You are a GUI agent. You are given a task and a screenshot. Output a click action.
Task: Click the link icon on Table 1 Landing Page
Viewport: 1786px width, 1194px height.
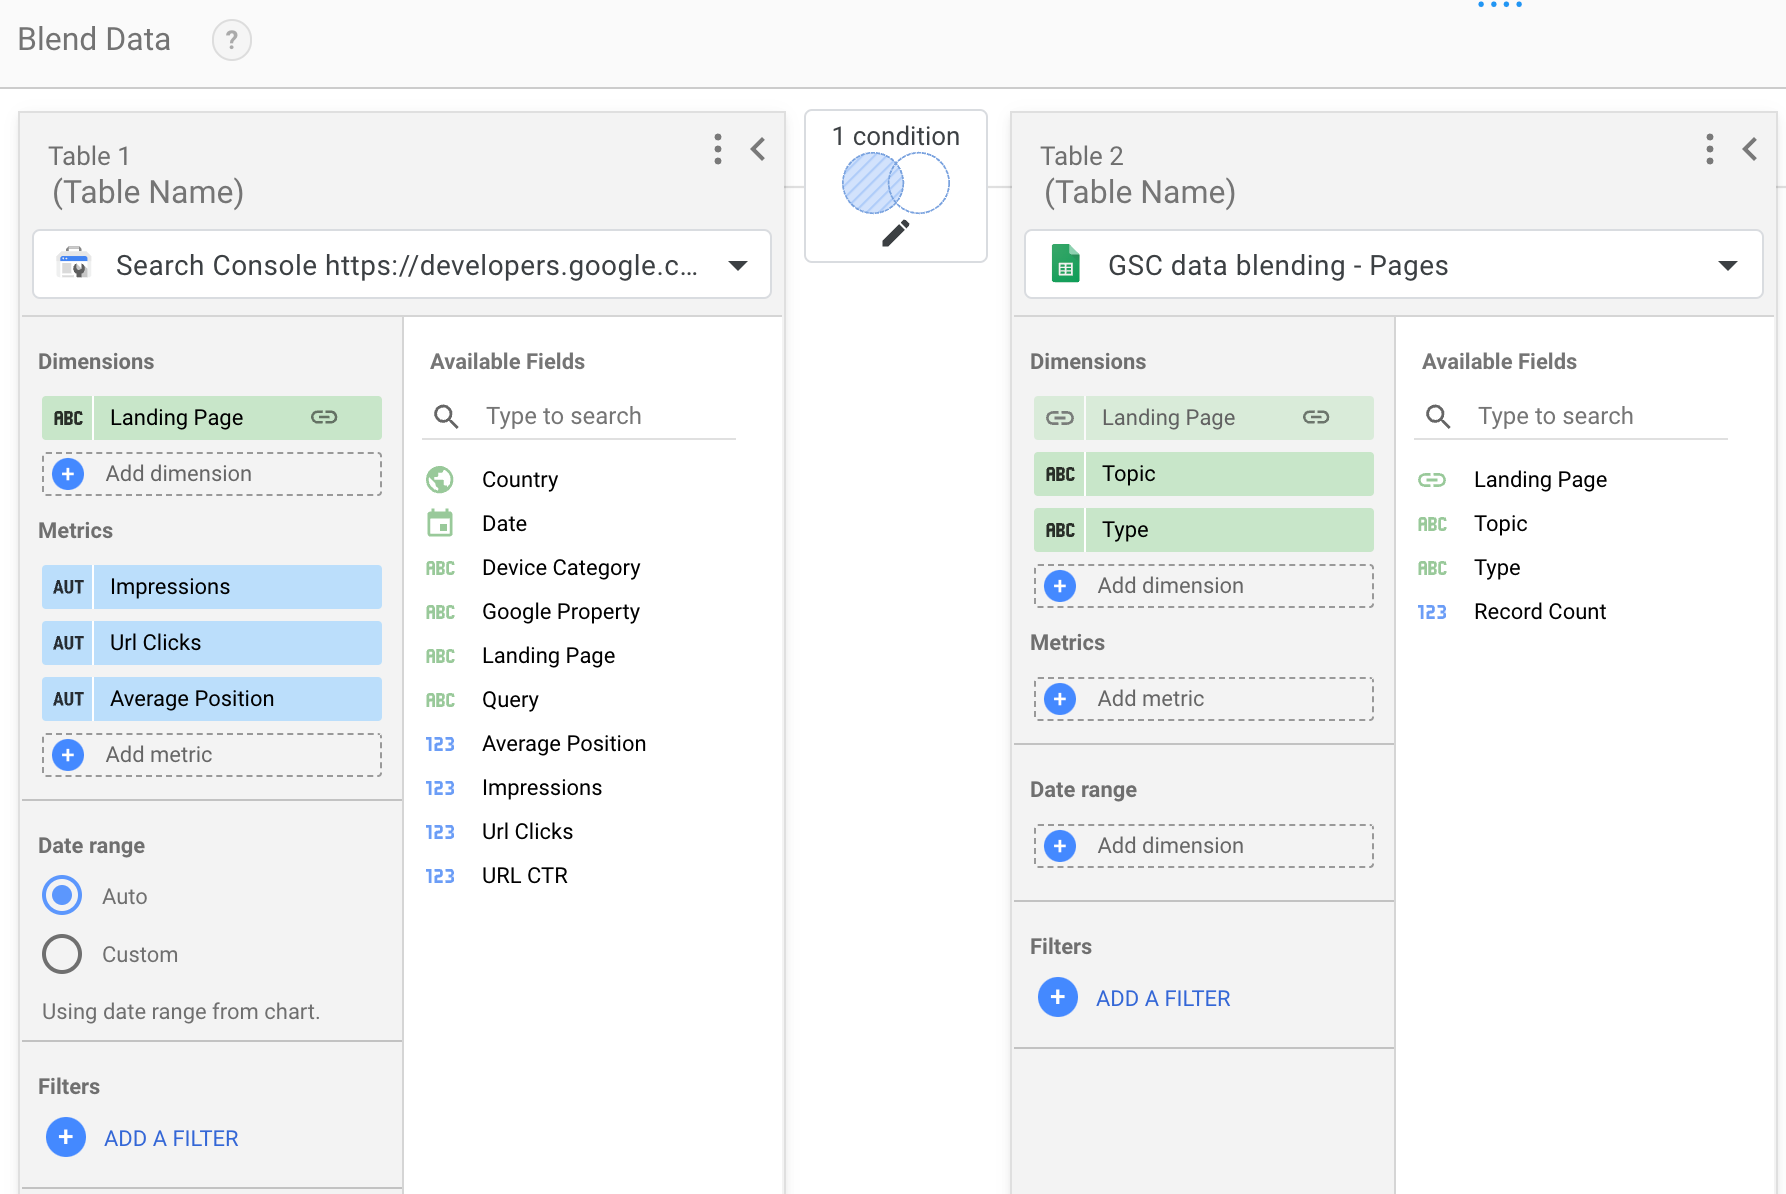point(324,417)
